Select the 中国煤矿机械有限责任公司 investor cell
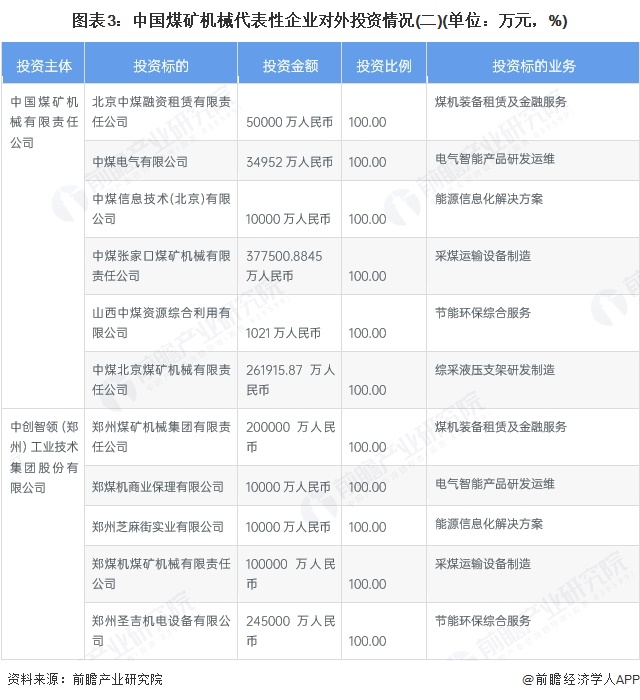 coord(44,121)
